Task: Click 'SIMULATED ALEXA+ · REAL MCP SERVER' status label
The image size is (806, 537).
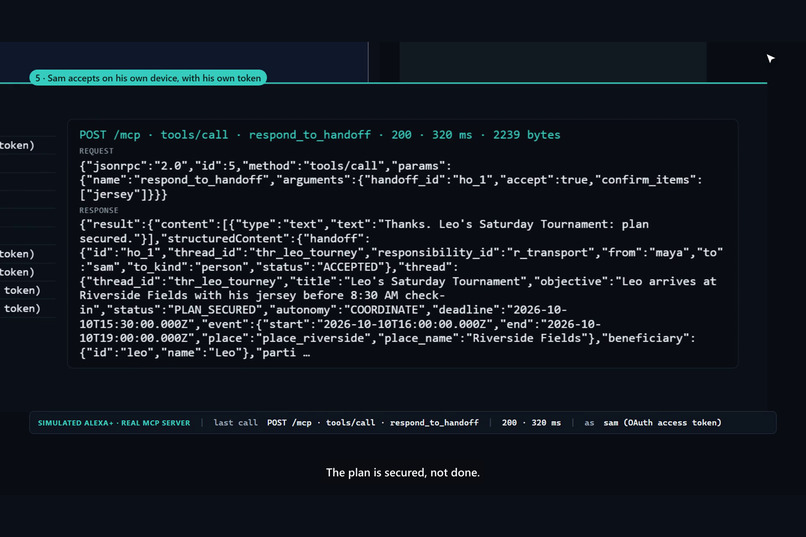Action: [114, 423]
